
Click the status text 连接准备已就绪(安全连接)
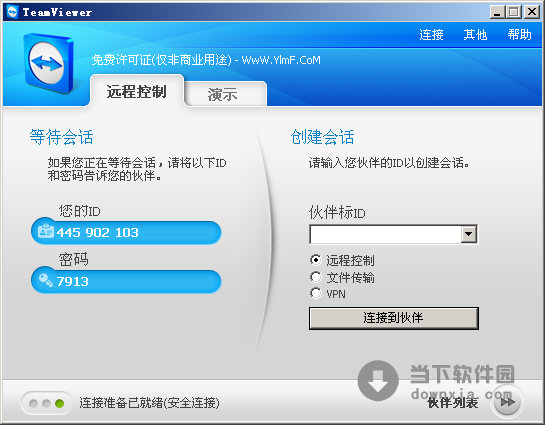(x=149, y=403)
